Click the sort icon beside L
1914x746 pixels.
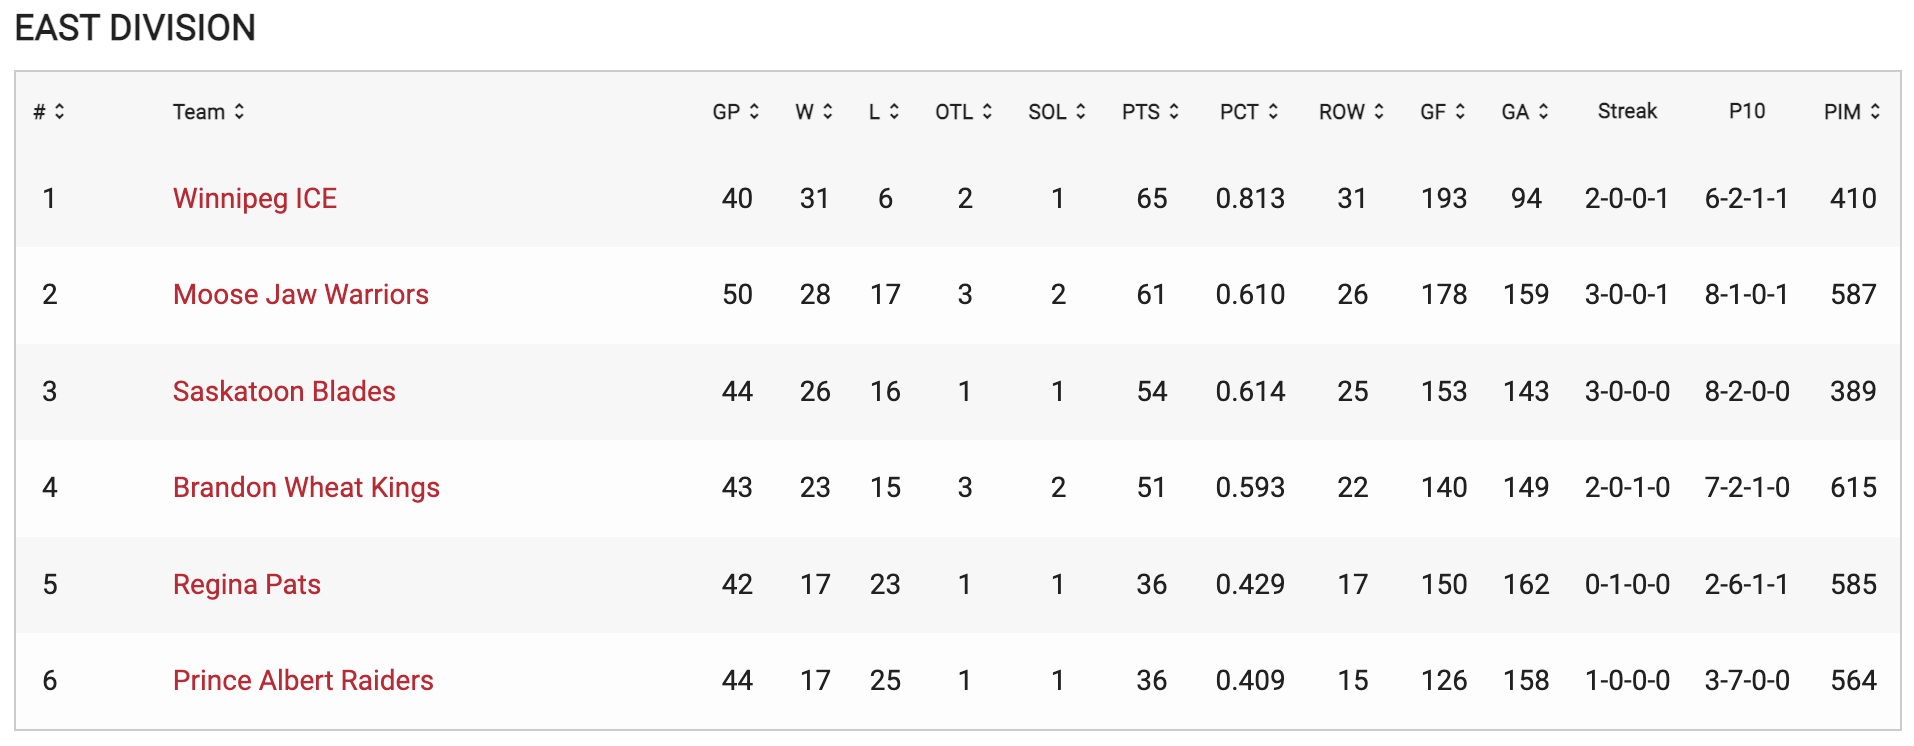tap(894, 112)
